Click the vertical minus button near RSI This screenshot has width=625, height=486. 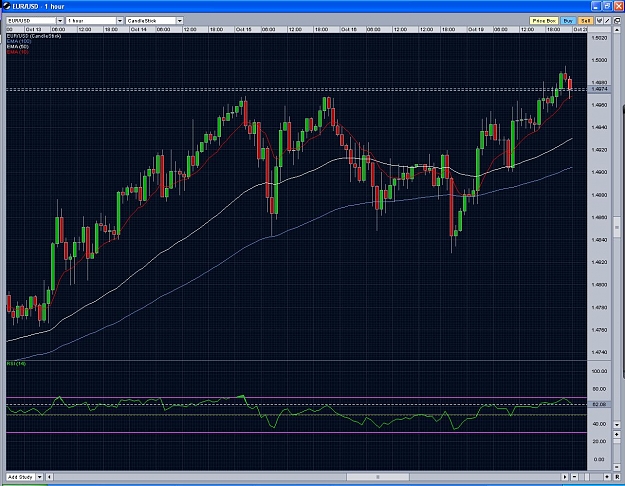[x=617, y=467]
